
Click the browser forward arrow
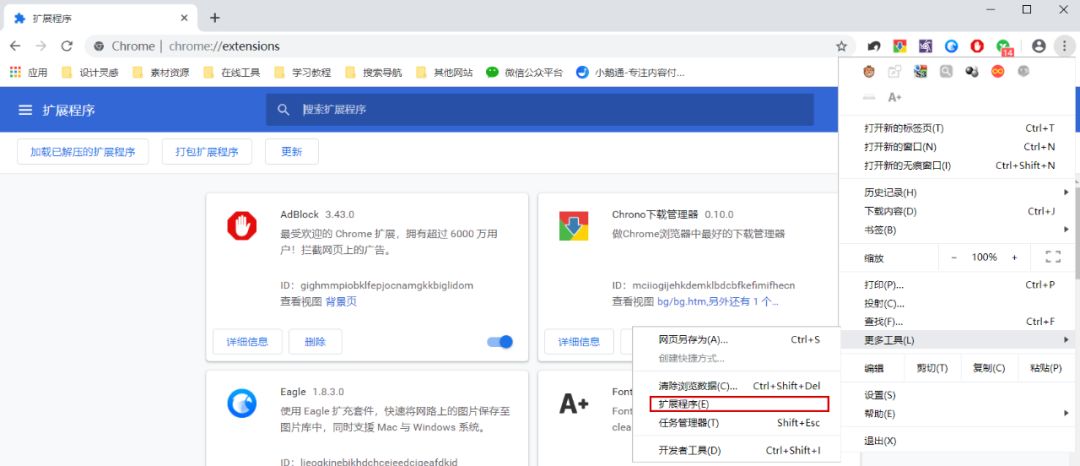tap(41, 46)
